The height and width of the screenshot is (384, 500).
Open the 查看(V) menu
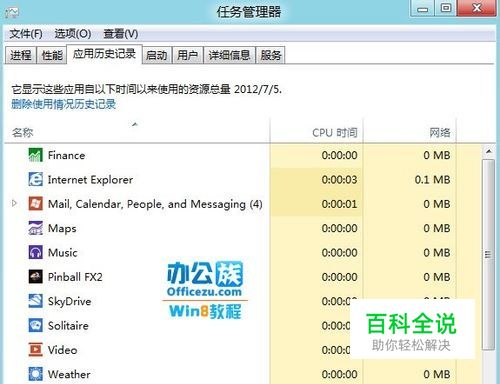121,34
